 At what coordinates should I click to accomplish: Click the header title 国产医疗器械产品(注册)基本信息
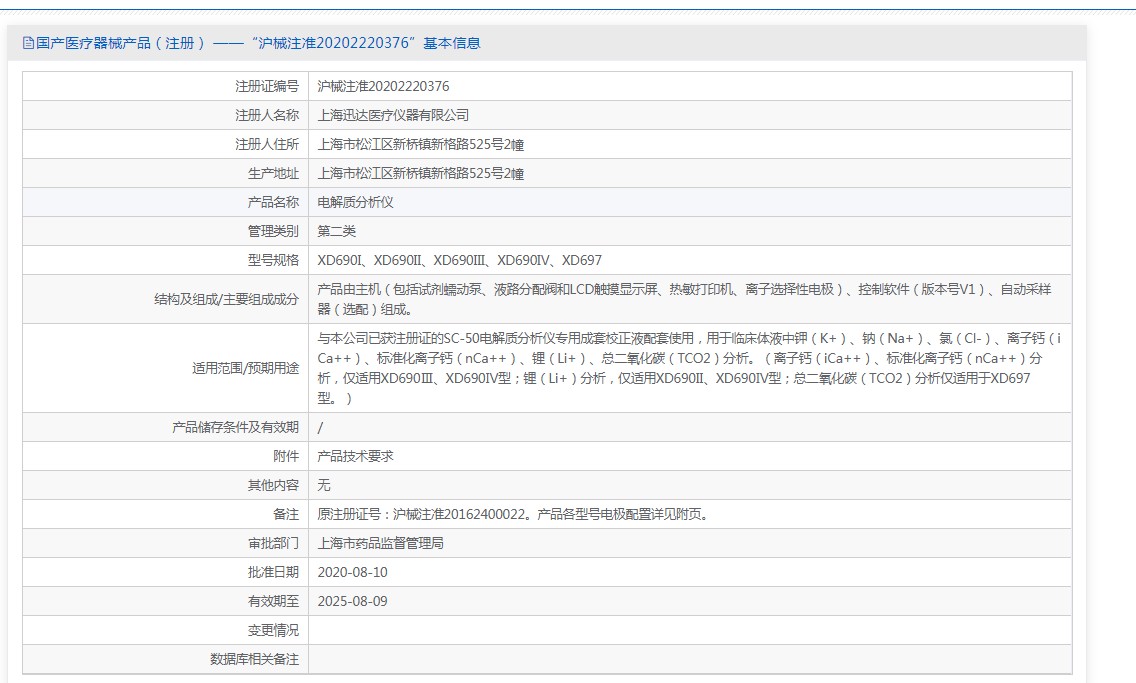pyautogui.click(x=259, y=43)
